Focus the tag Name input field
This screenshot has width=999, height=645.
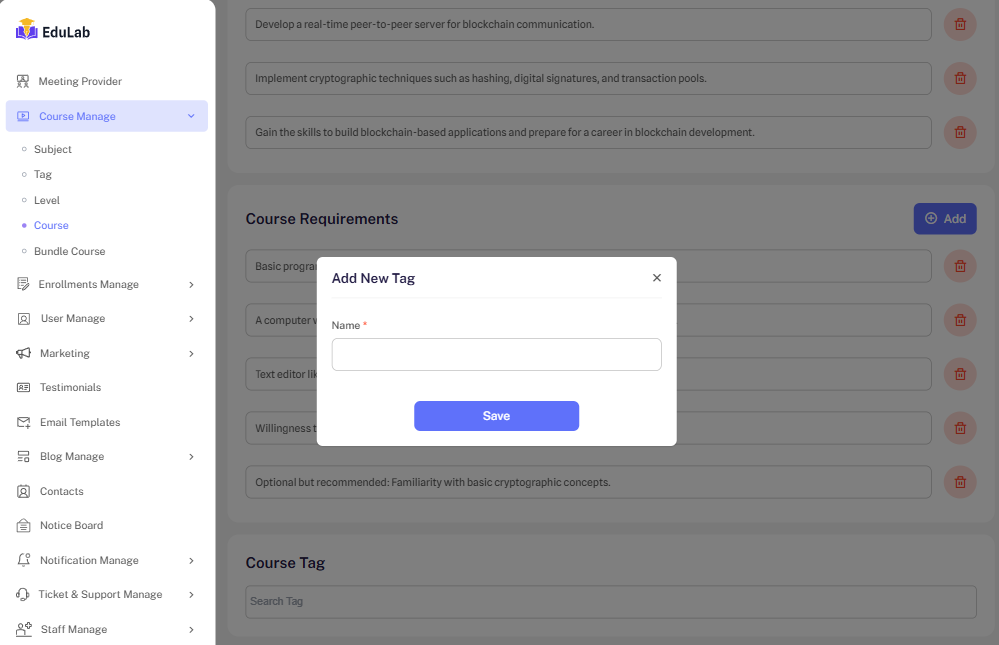point(496,354)
